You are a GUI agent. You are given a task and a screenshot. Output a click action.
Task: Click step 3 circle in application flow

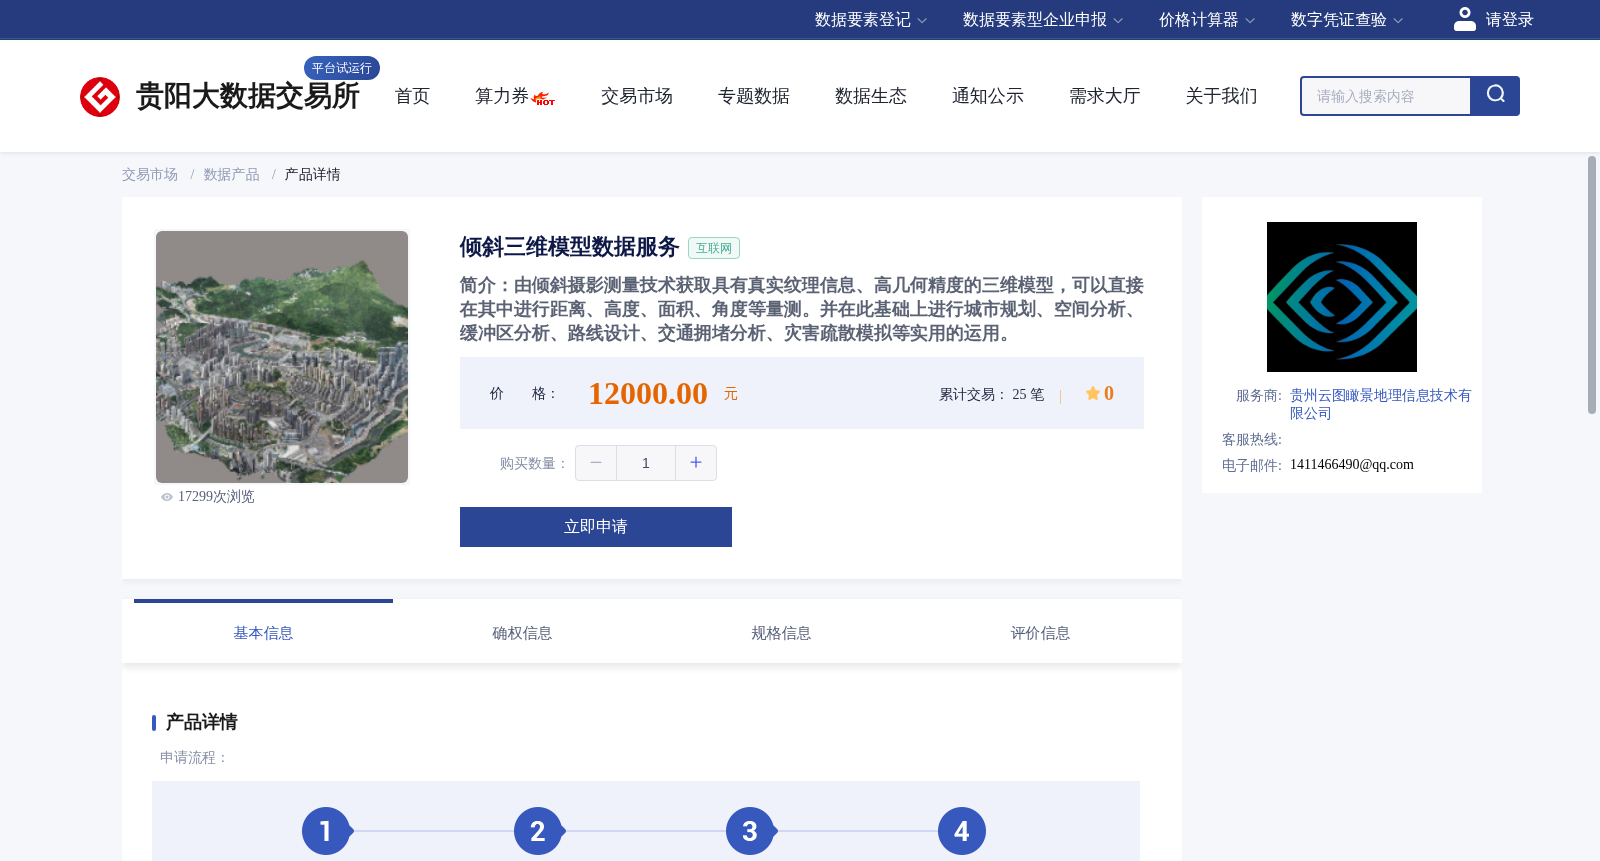click(x=749, y=831)
